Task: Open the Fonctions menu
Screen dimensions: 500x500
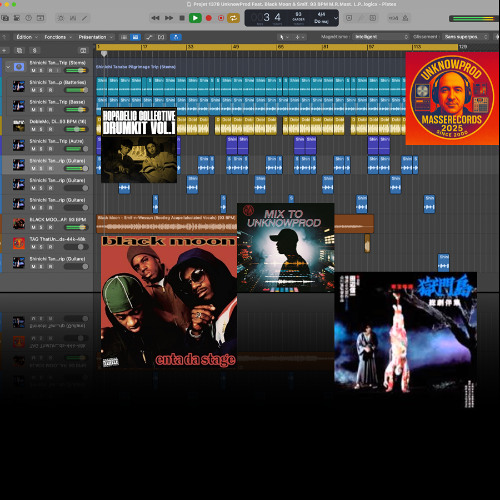Action: pos(58,37)
